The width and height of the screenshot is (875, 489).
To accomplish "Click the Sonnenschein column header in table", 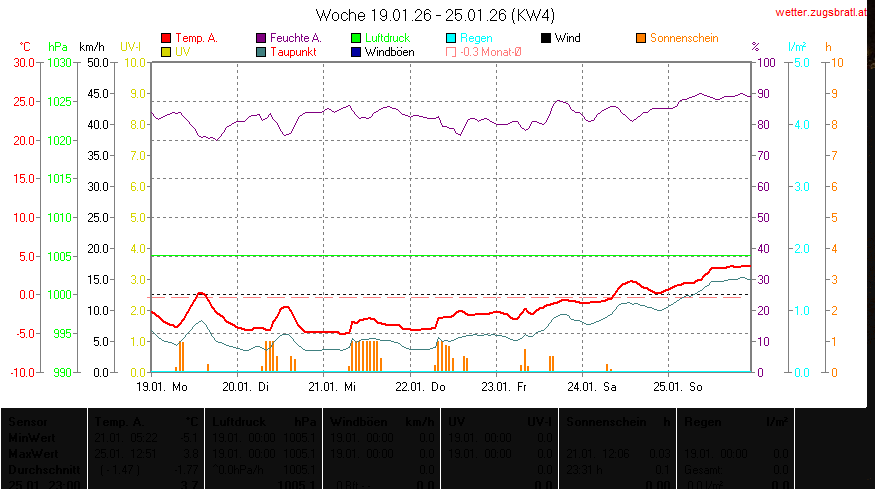I will coord(603,423).
